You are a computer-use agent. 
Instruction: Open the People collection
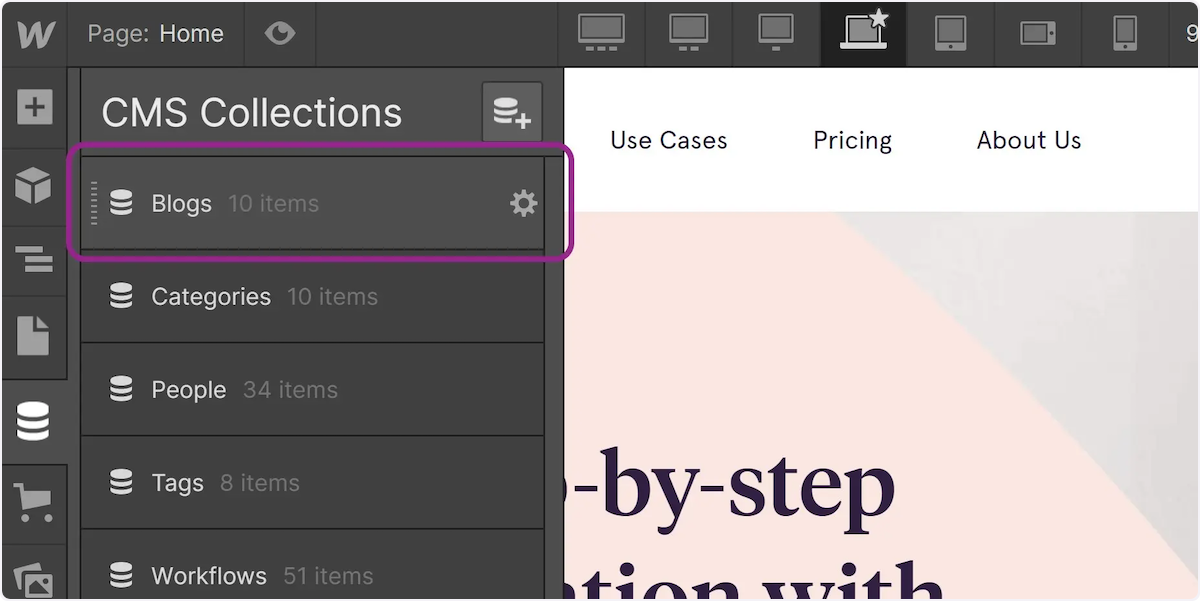coord(312,390)
